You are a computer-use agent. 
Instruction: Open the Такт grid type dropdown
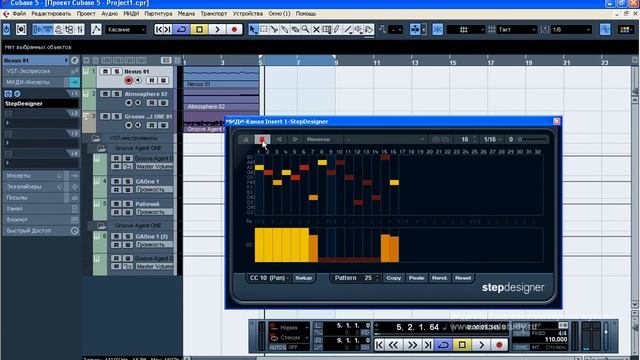tap(517, 29)
